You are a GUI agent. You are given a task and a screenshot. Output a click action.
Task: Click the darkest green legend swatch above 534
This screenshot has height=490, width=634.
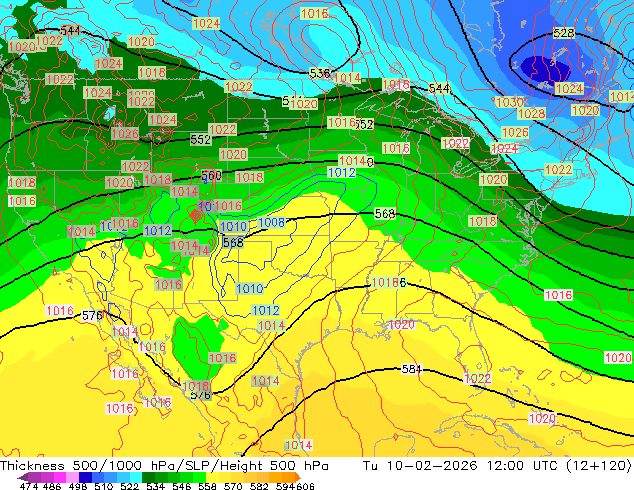[x=149, y=477]
